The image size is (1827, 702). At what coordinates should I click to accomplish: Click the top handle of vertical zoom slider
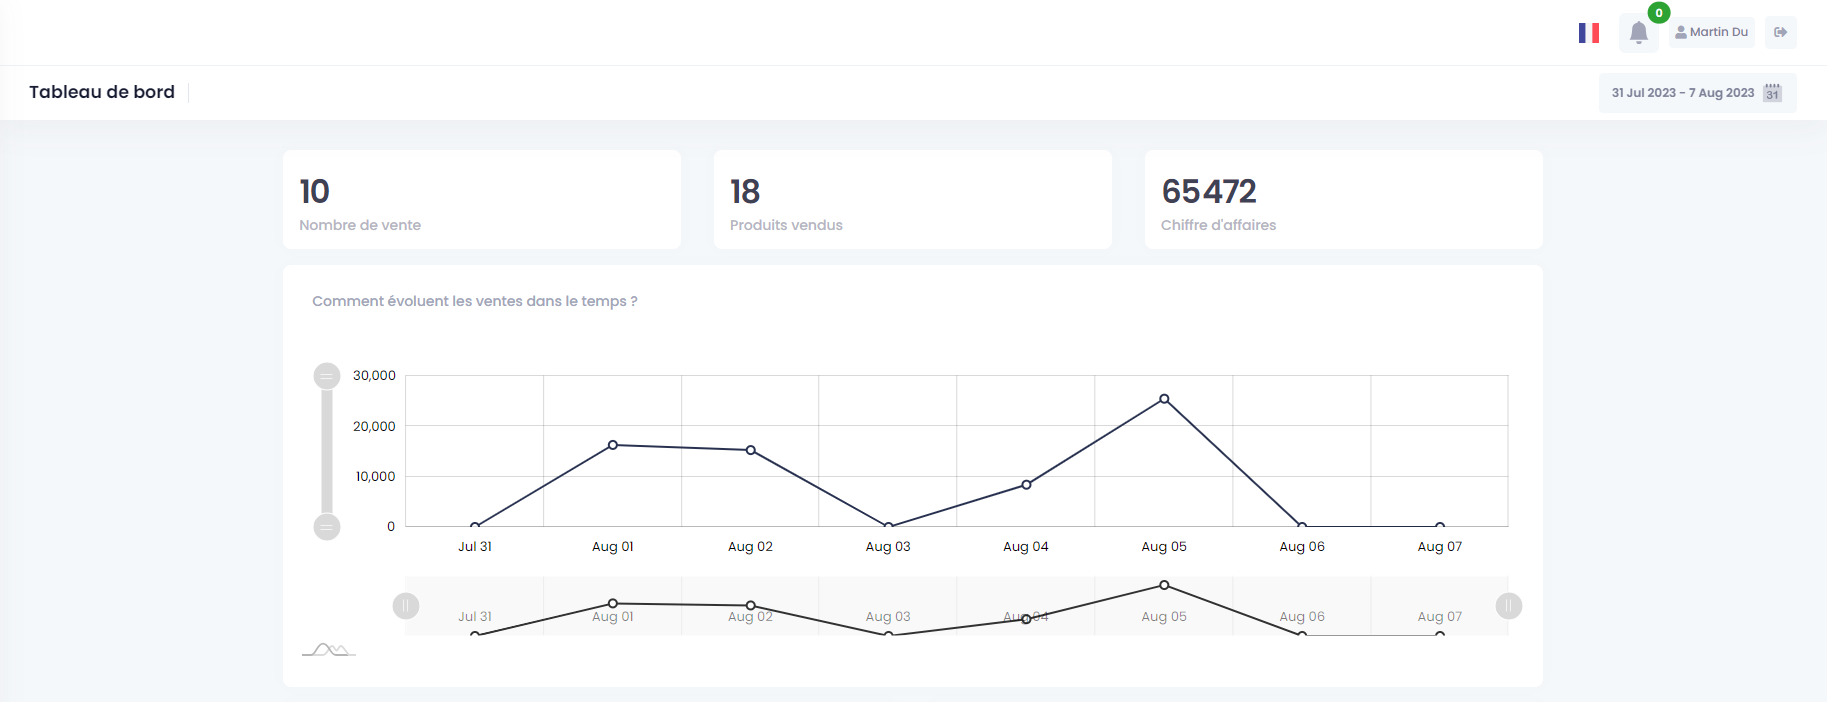pos(327,376)
